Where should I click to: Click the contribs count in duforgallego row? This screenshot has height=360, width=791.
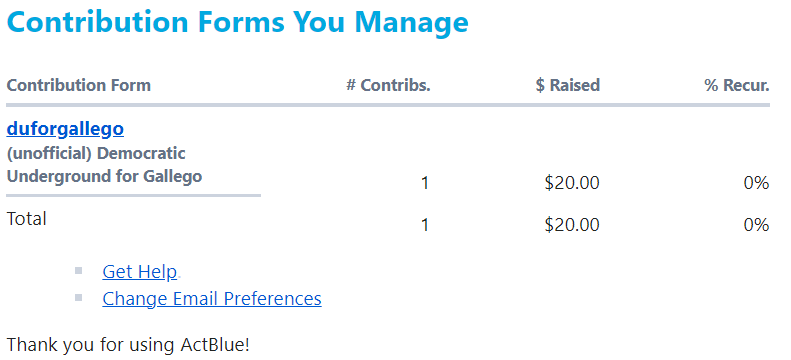[425, 183]
